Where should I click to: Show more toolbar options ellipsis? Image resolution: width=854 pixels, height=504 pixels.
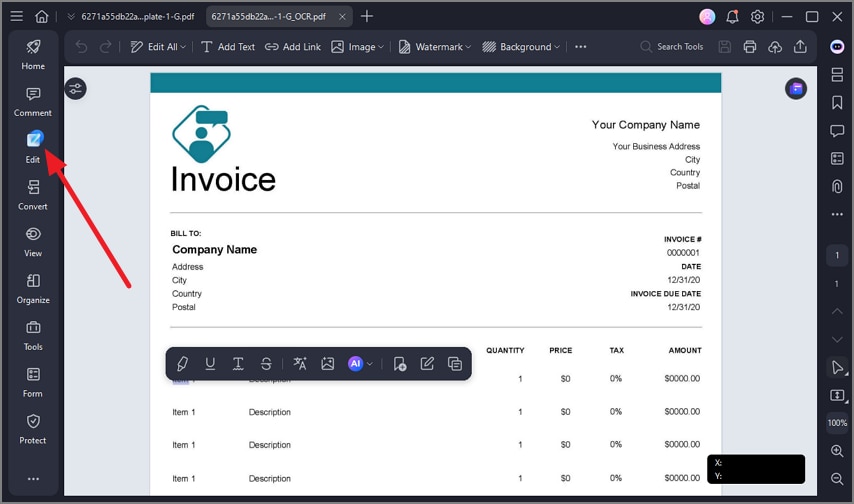581,47
